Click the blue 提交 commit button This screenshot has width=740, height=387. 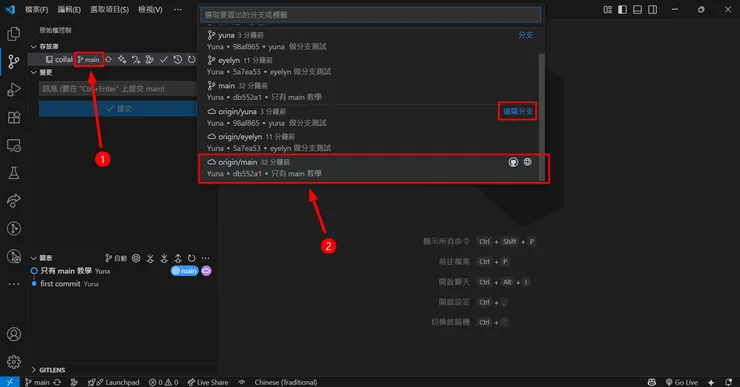pyautogui.click(x=118, y=109)
